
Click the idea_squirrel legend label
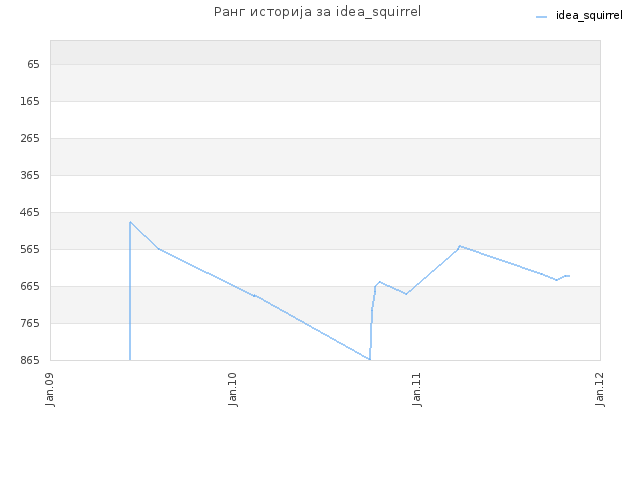pos(589,16)
